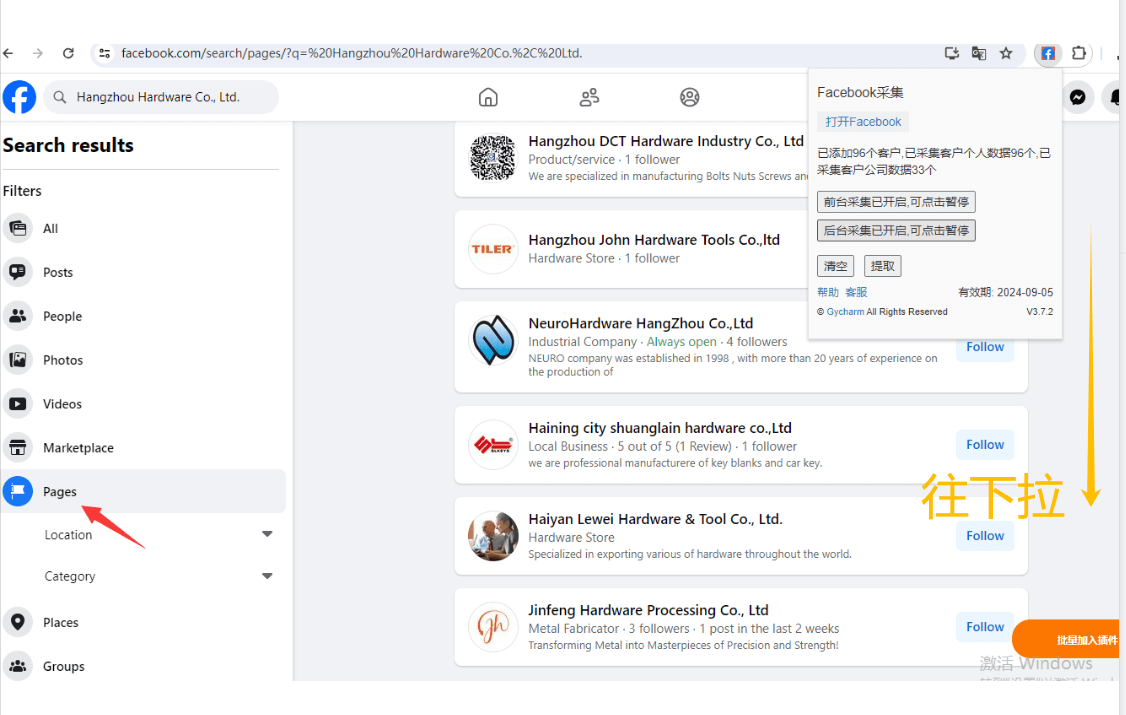The height and width of the screenshot is (715, 1126).
Task: Click the Facebook logo icon
Action: click(19, 97)
